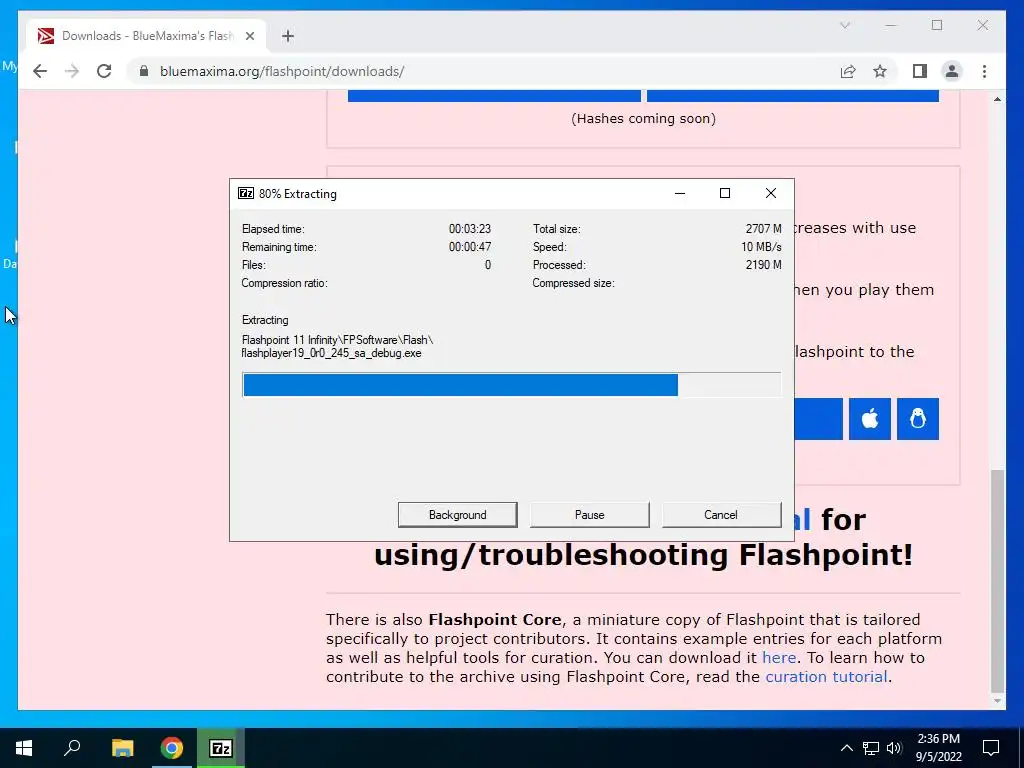Close the 7-Zip Extracting dialog
Image resolution: width=1024 pixels, height=768 pixels.
[771, 193]
